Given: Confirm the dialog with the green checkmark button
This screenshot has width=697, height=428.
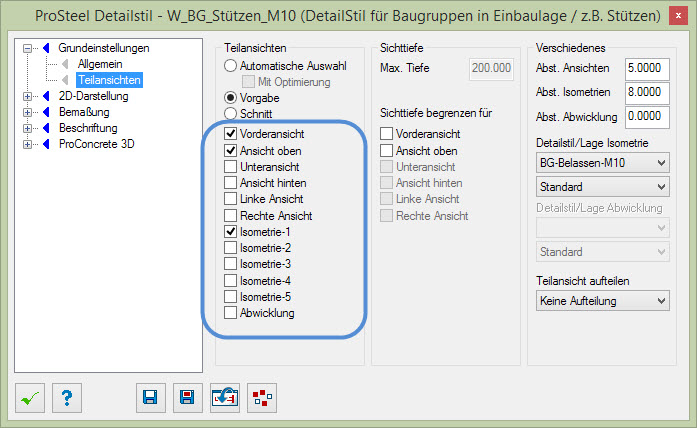Looking at the screenshot, I should (x=30, y=398).
